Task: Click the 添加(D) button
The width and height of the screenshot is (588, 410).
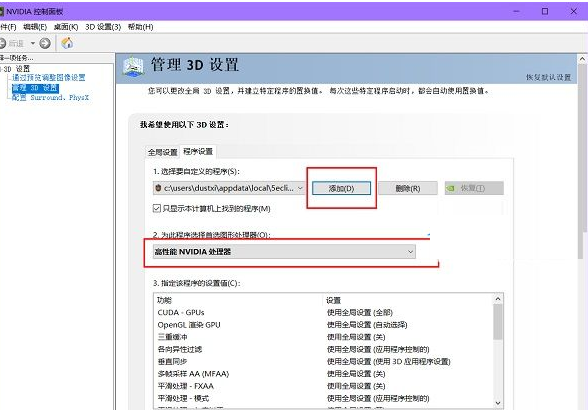Action: point(341,188)
